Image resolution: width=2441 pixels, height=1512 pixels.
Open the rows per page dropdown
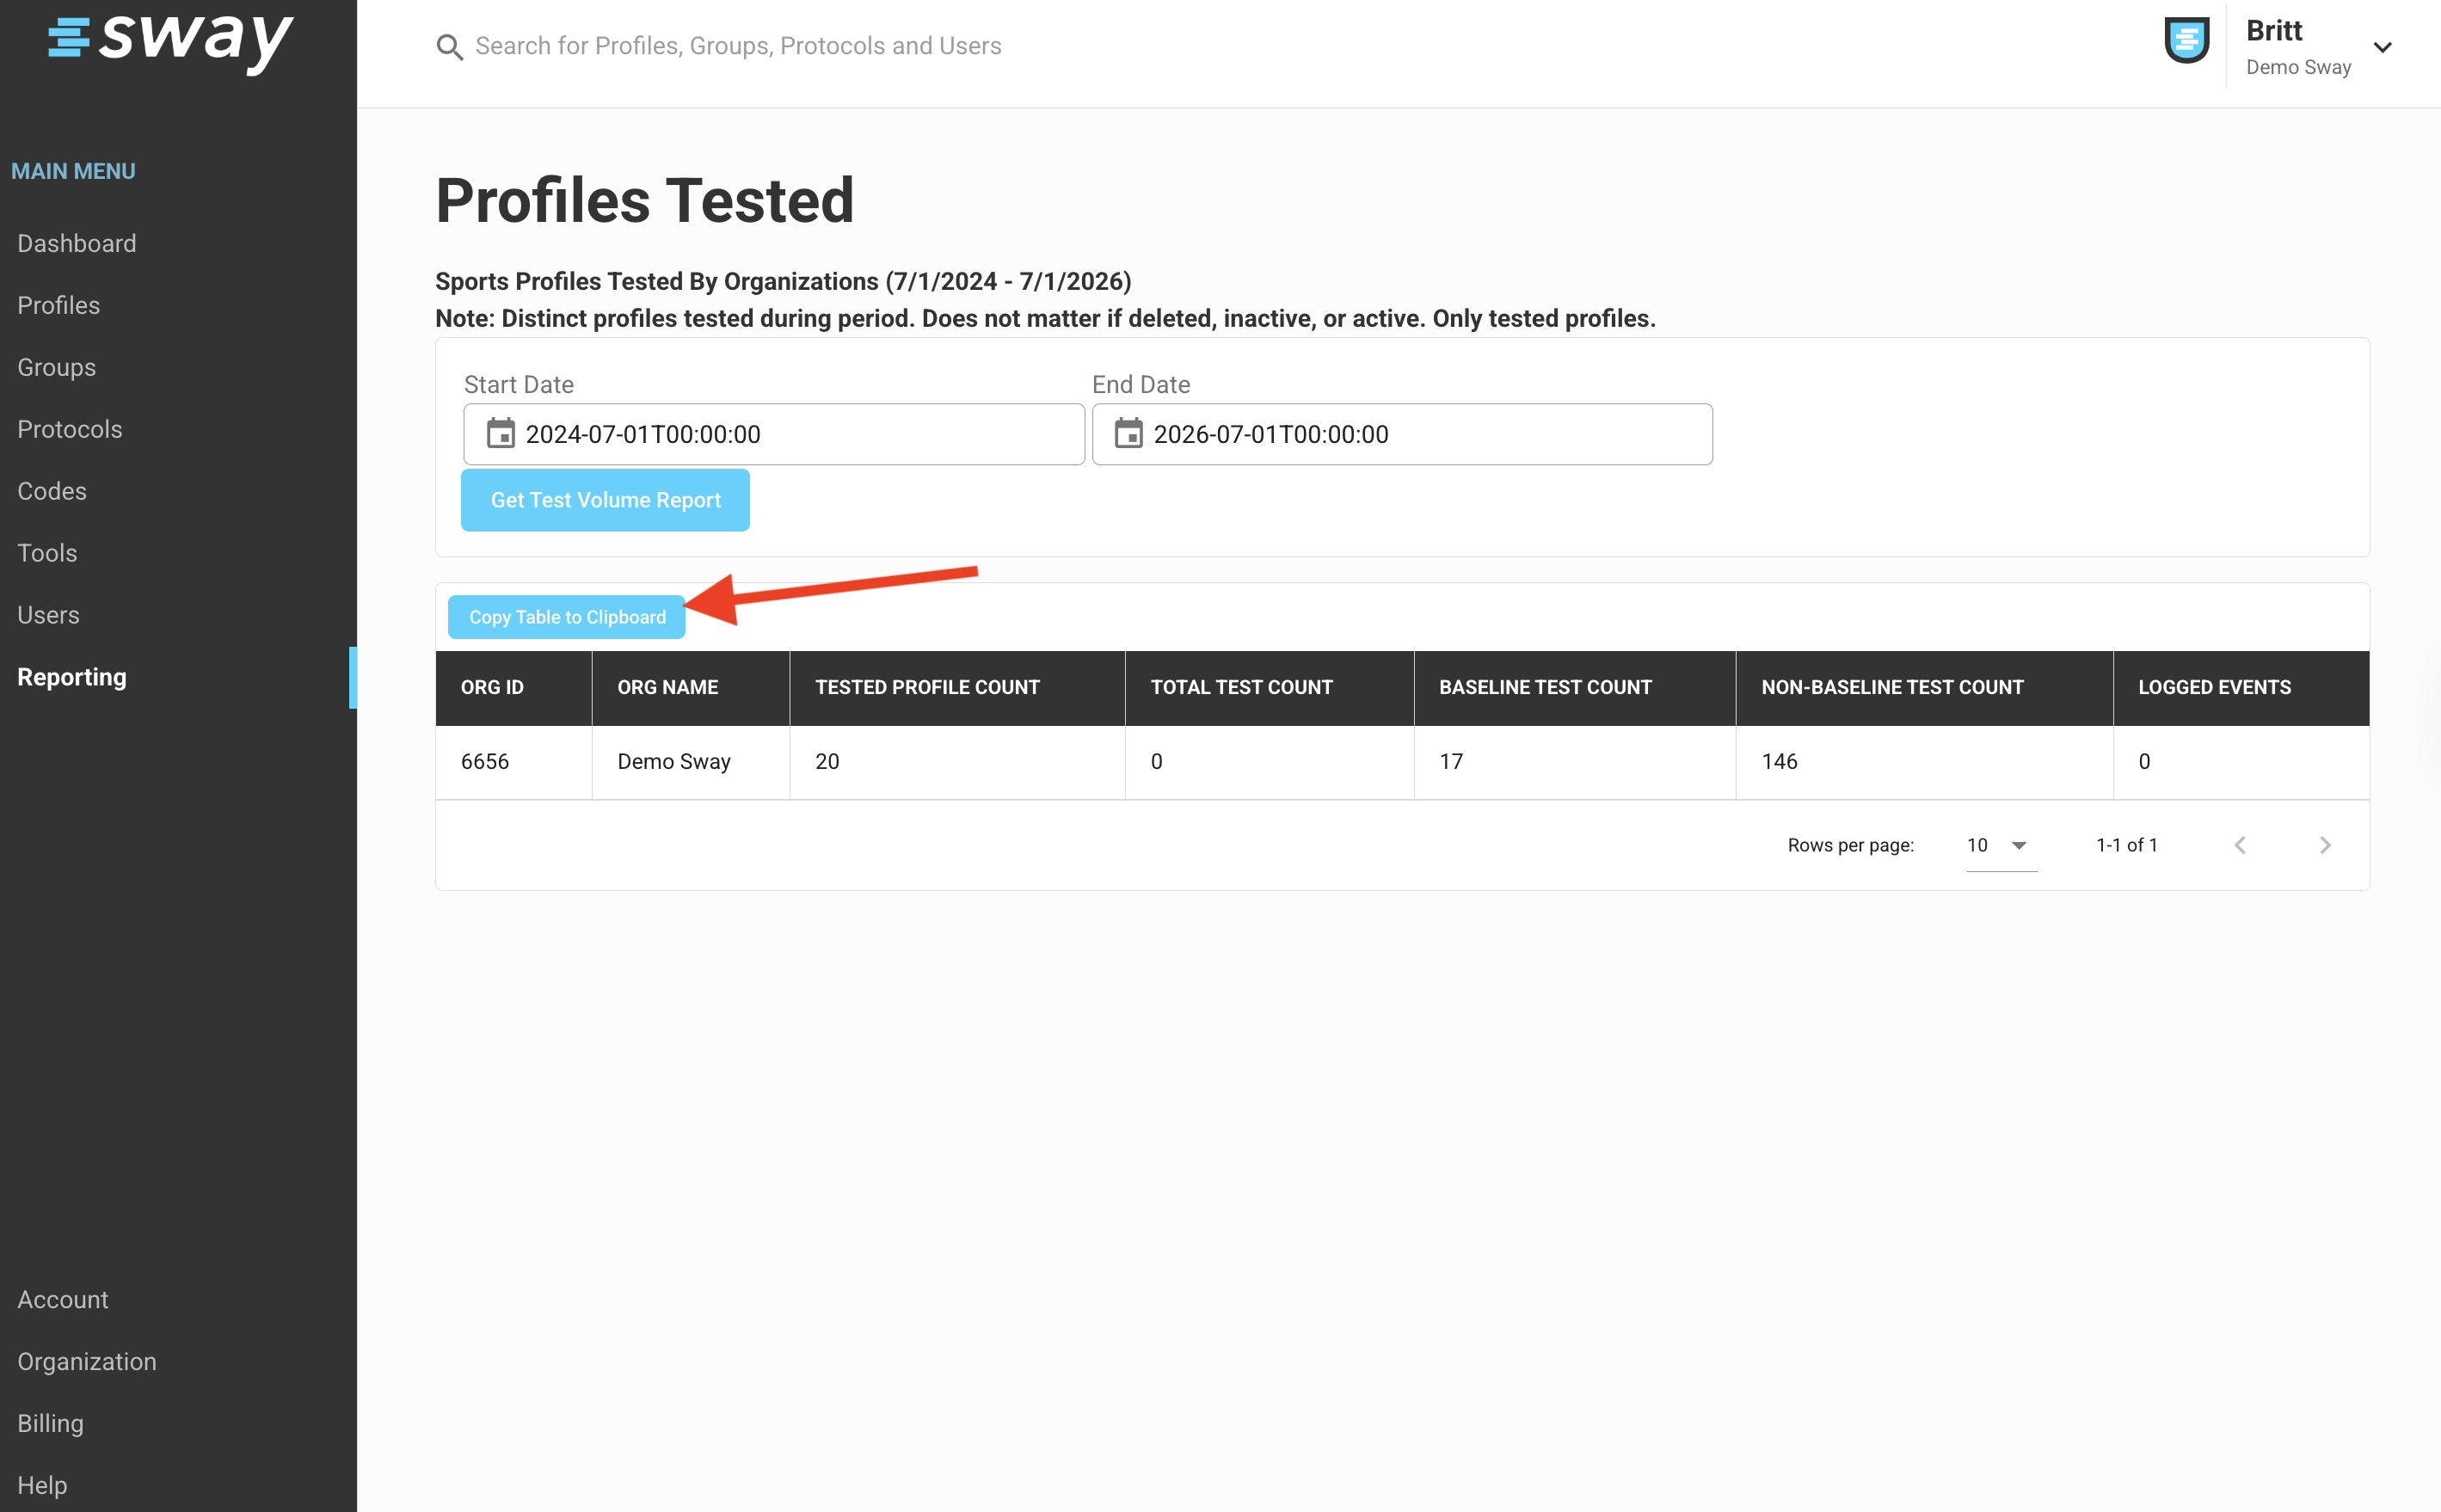2001,846
